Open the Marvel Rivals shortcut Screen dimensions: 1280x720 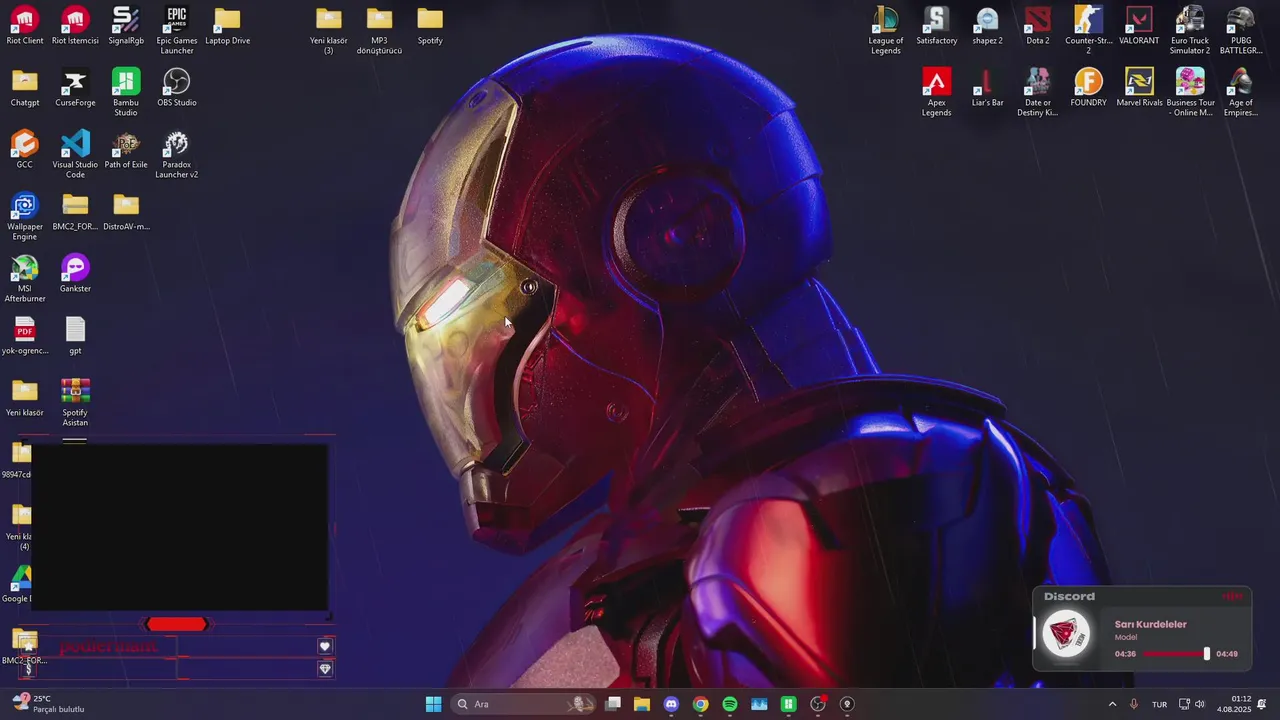coord(1139,88)
